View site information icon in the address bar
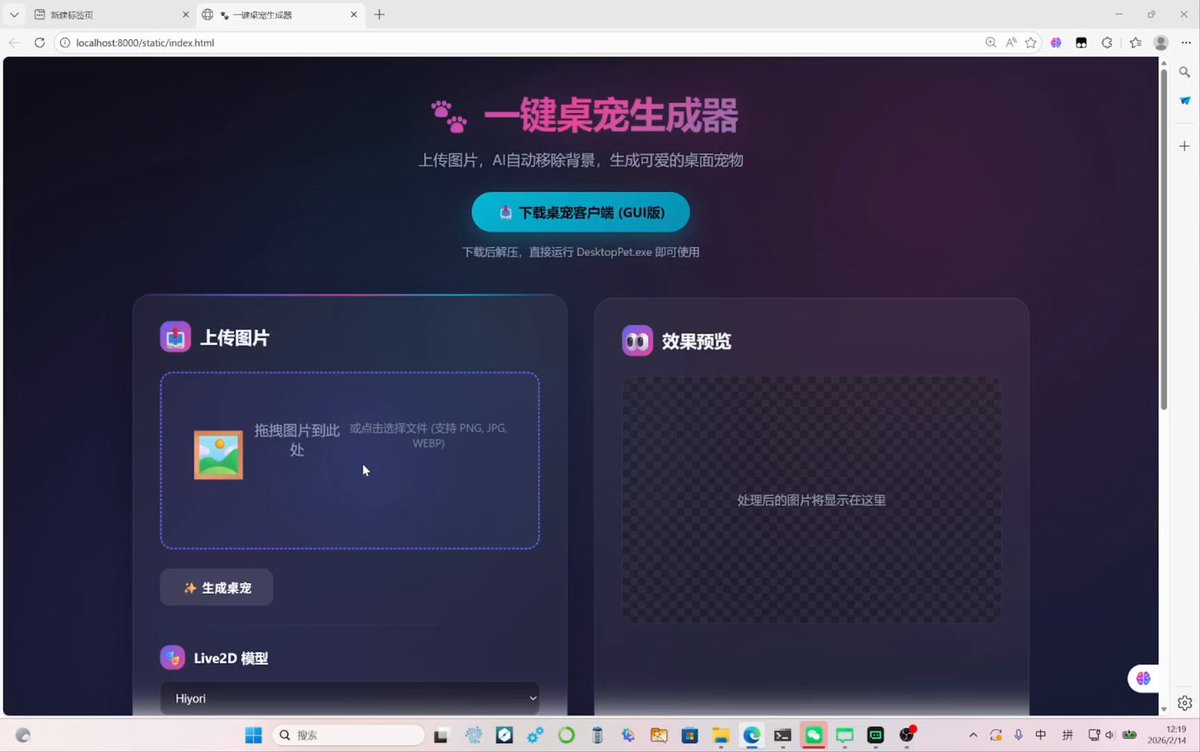1200x752 pixels. 65,43
